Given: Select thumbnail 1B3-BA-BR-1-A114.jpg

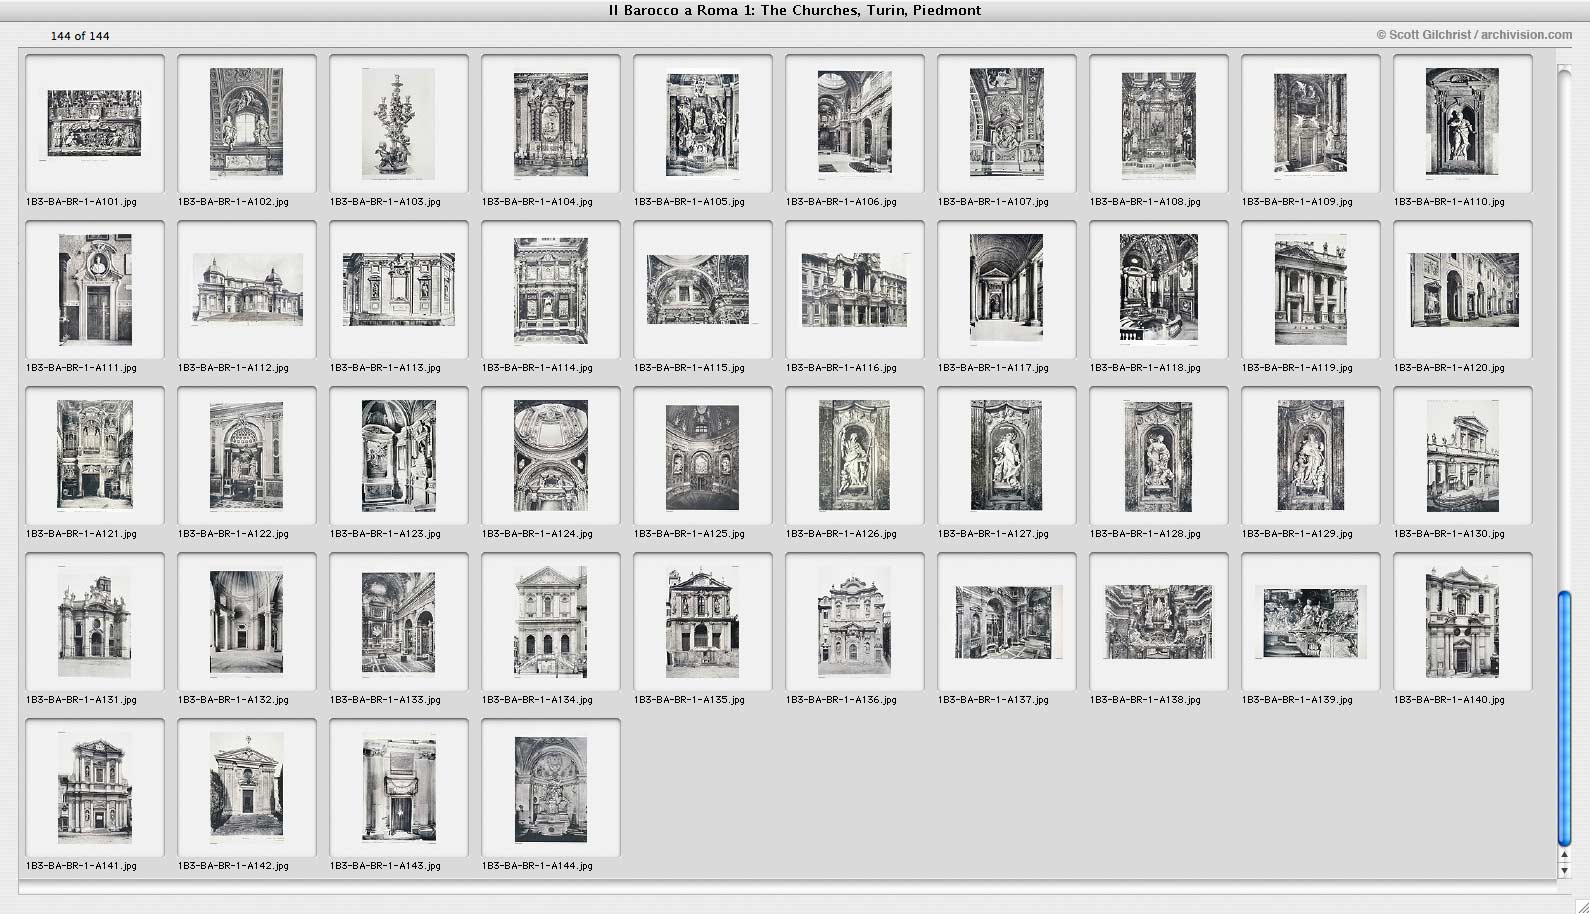Looking at the screenshot, I should [x=551, y=289].
